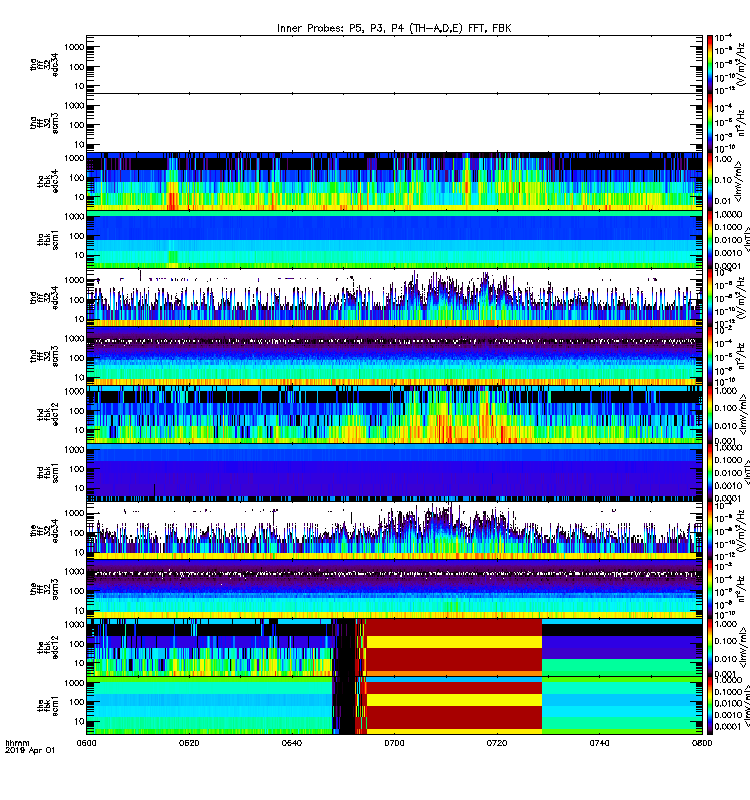Click the color bar beside the the fff edc34 panel

[x=709, y=531]
